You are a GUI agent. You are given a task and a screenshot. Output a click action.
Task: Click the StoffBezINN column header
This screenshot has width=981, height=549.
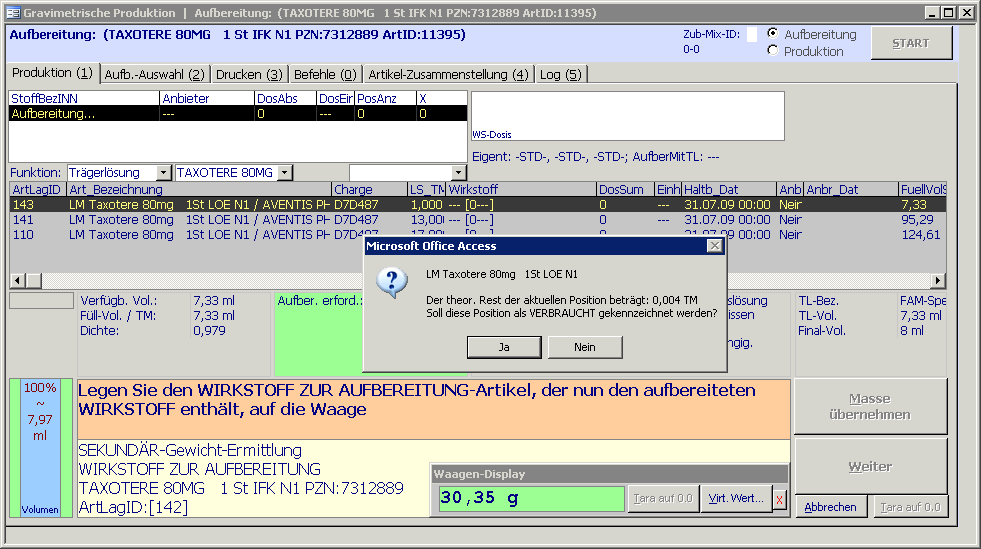tap(84, 98)
